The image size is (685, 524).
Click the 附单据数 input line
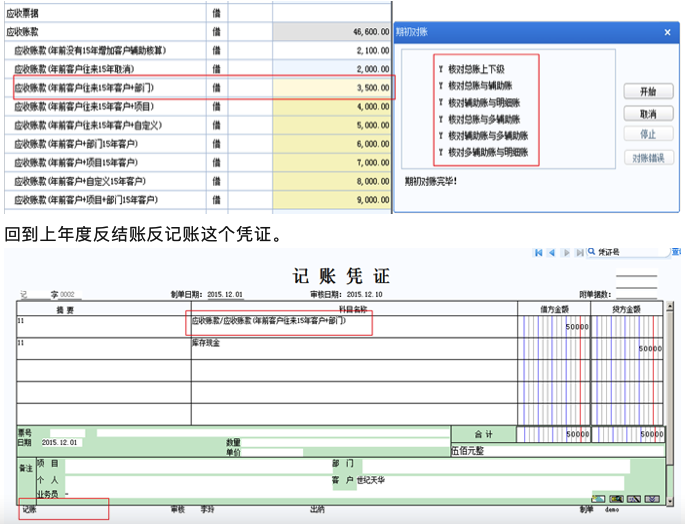coord(636,294)
